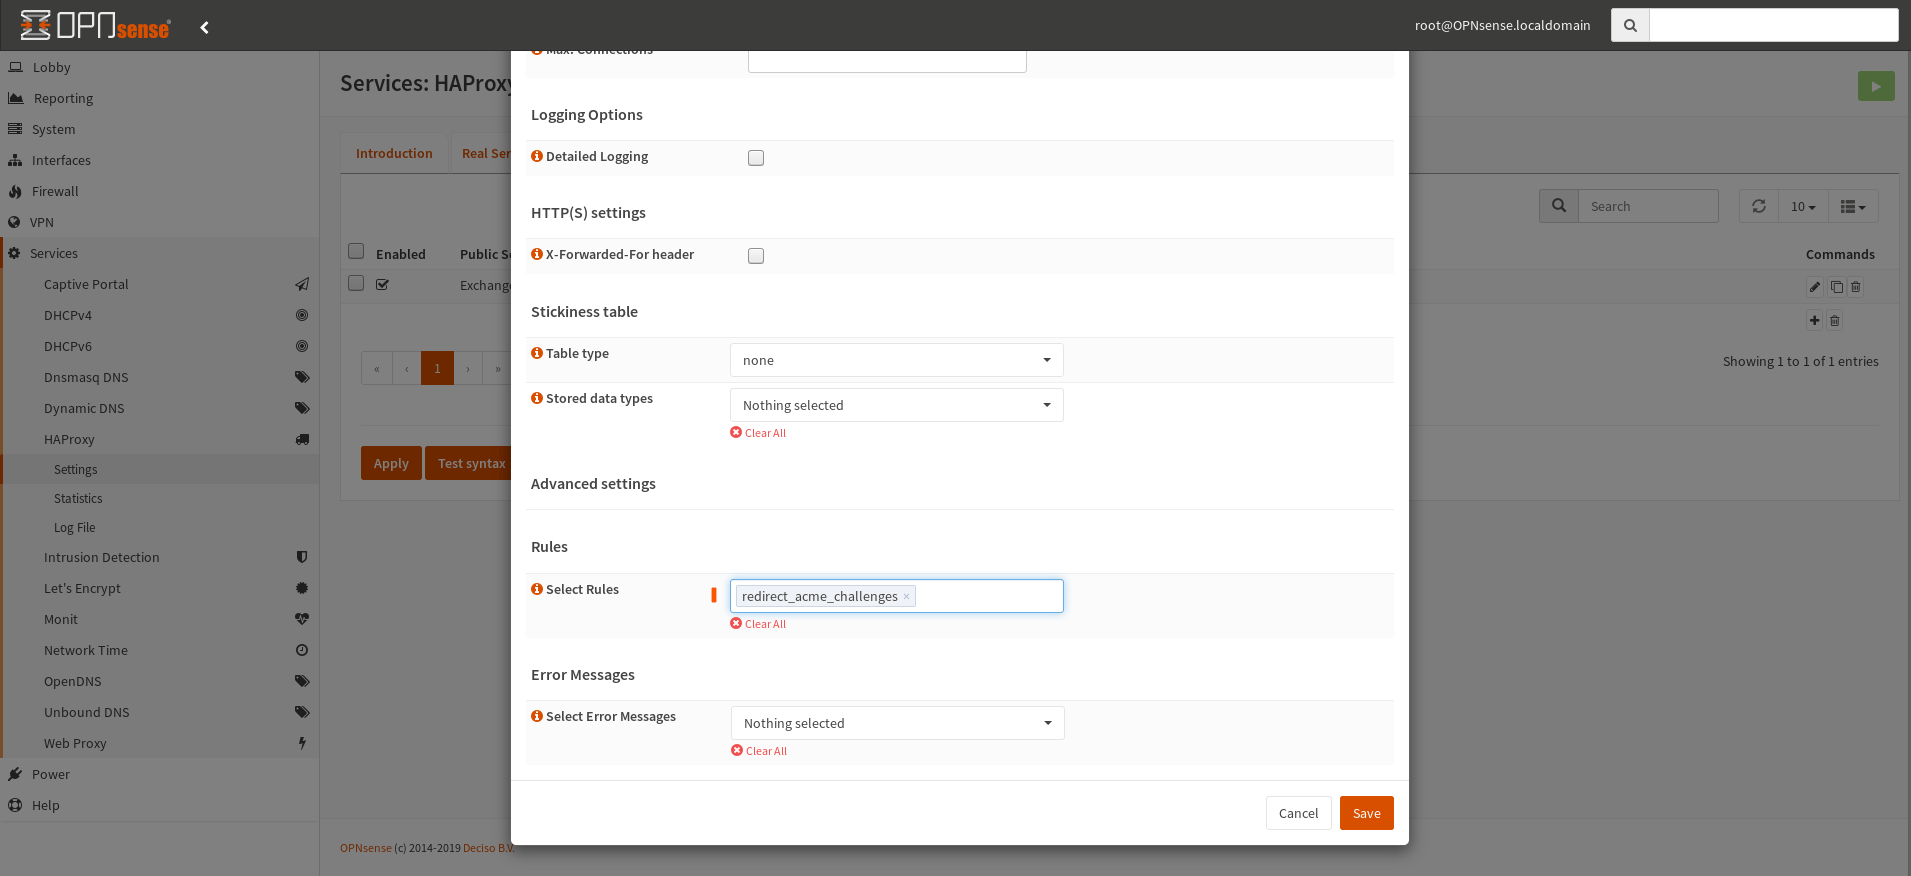Click the help icon beside Detailed Logging
Image resolution: width=1911 pixels, height=876 pixels.
point(537,157)
